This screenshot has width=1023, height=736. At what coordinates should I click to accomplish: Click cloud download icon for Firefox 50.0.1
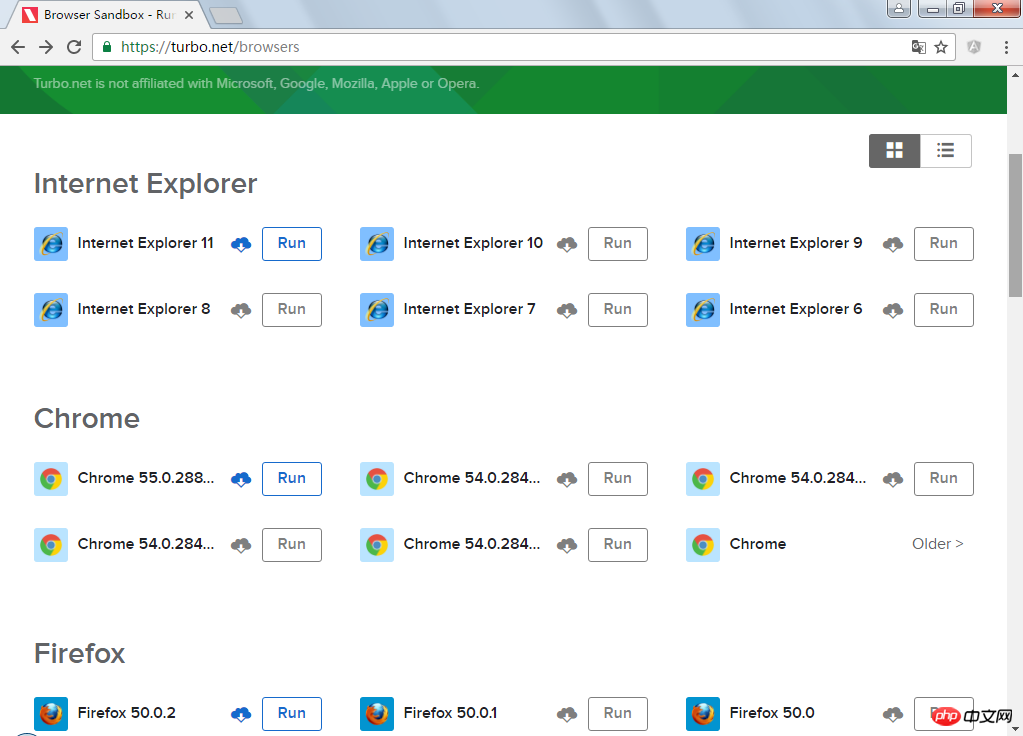point(567,714)
